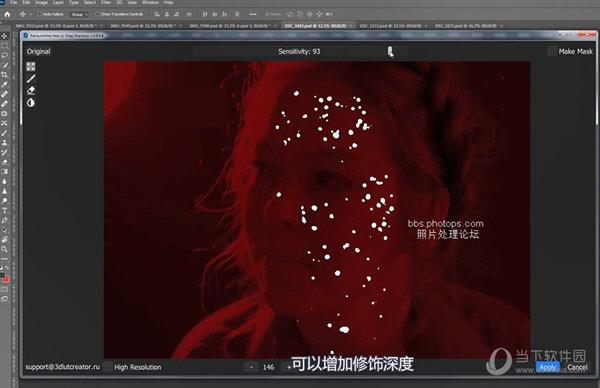Click the first align icon in the options bar
600x388 pixels.
(157, 14)
